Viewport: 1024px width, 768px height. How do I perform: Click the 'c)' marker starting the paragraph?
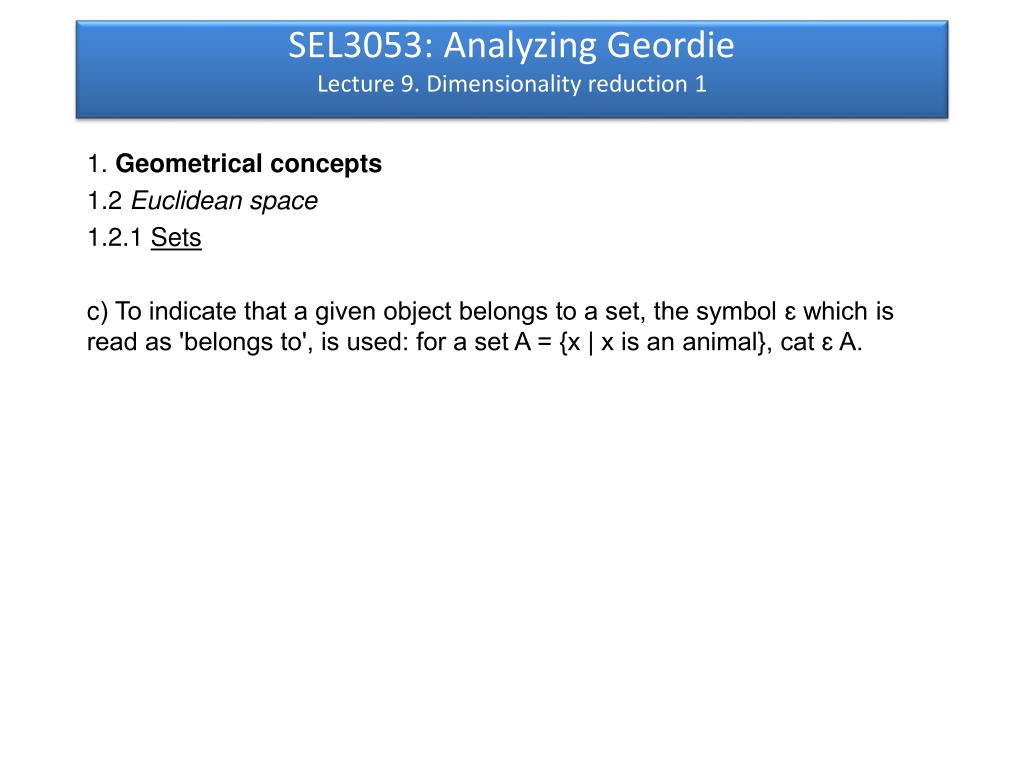coord(97,312)
